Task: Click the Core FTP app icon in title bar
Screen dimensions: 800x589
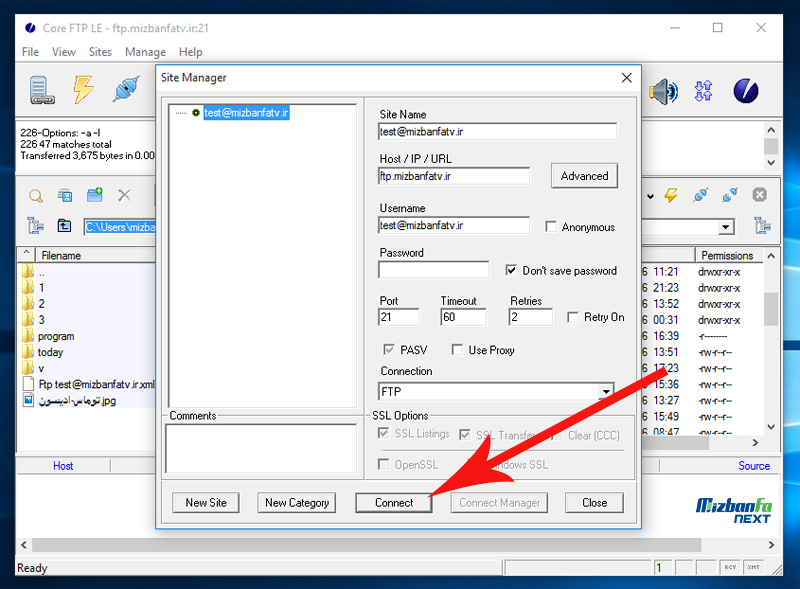Action: coord(30,28)
